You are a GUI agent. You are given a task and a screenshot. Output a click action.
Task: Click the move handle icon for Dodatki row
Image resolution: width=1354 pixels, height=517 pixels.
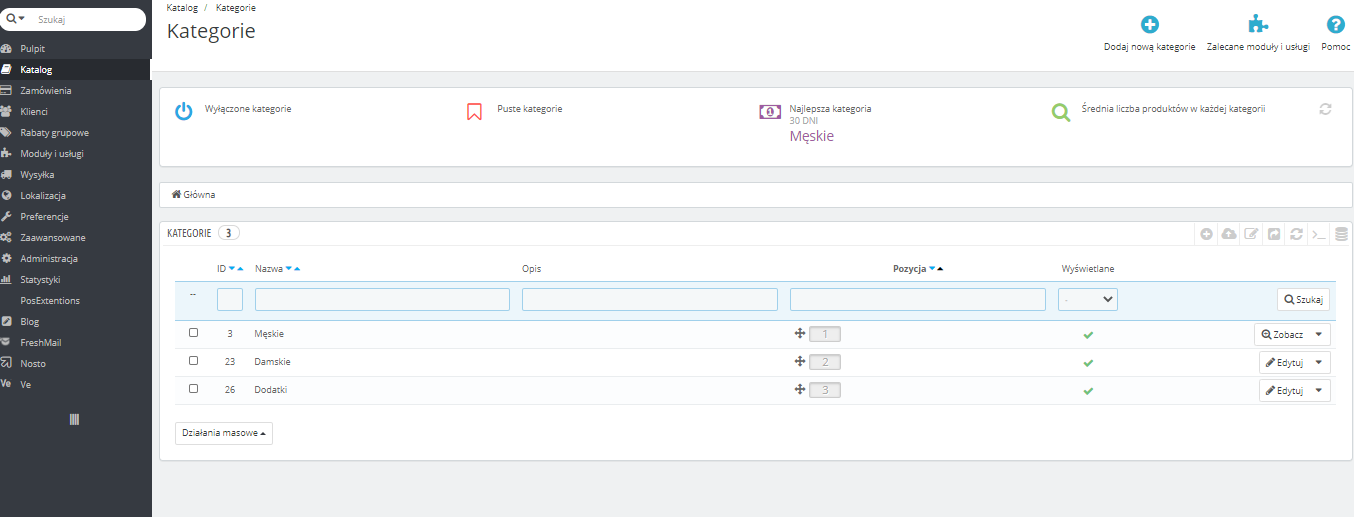tap(800, 390)
